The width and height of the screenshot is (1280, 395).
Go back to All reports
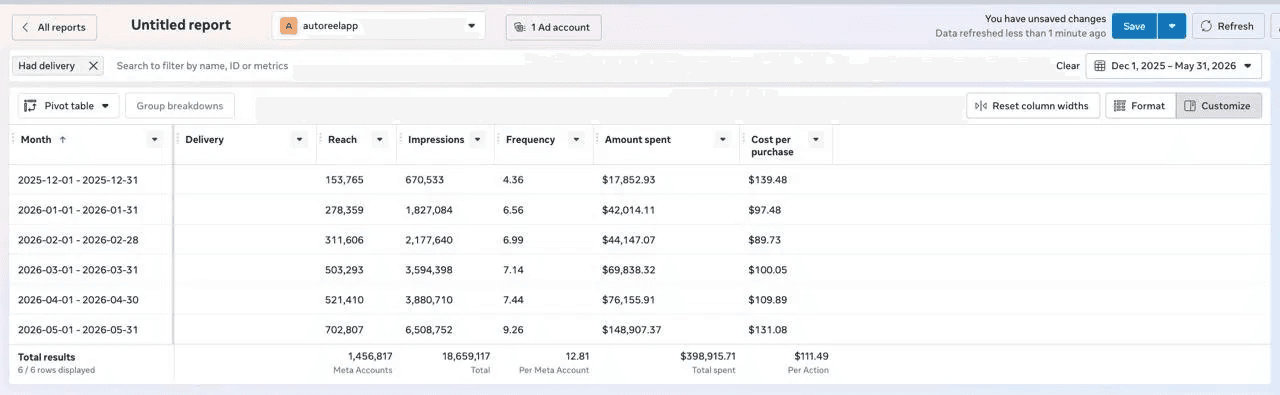pyautogui.click(x=54, y=27)
